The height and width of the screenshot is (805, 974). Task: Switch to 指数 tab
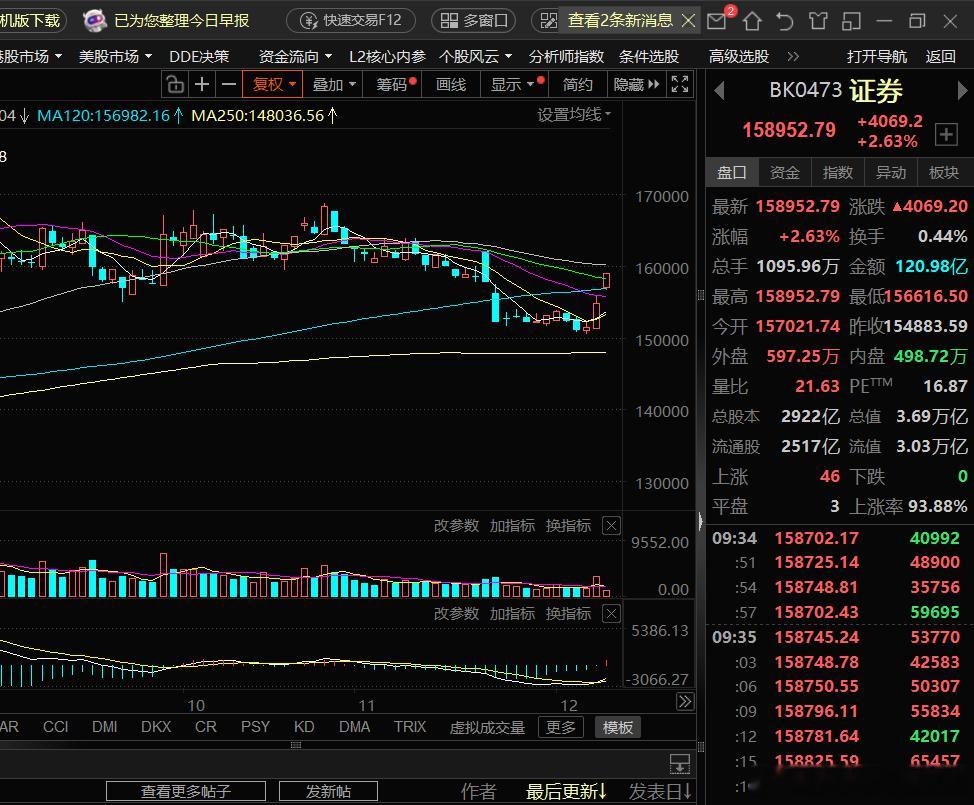pyautogui.click(x=837, y=172)
